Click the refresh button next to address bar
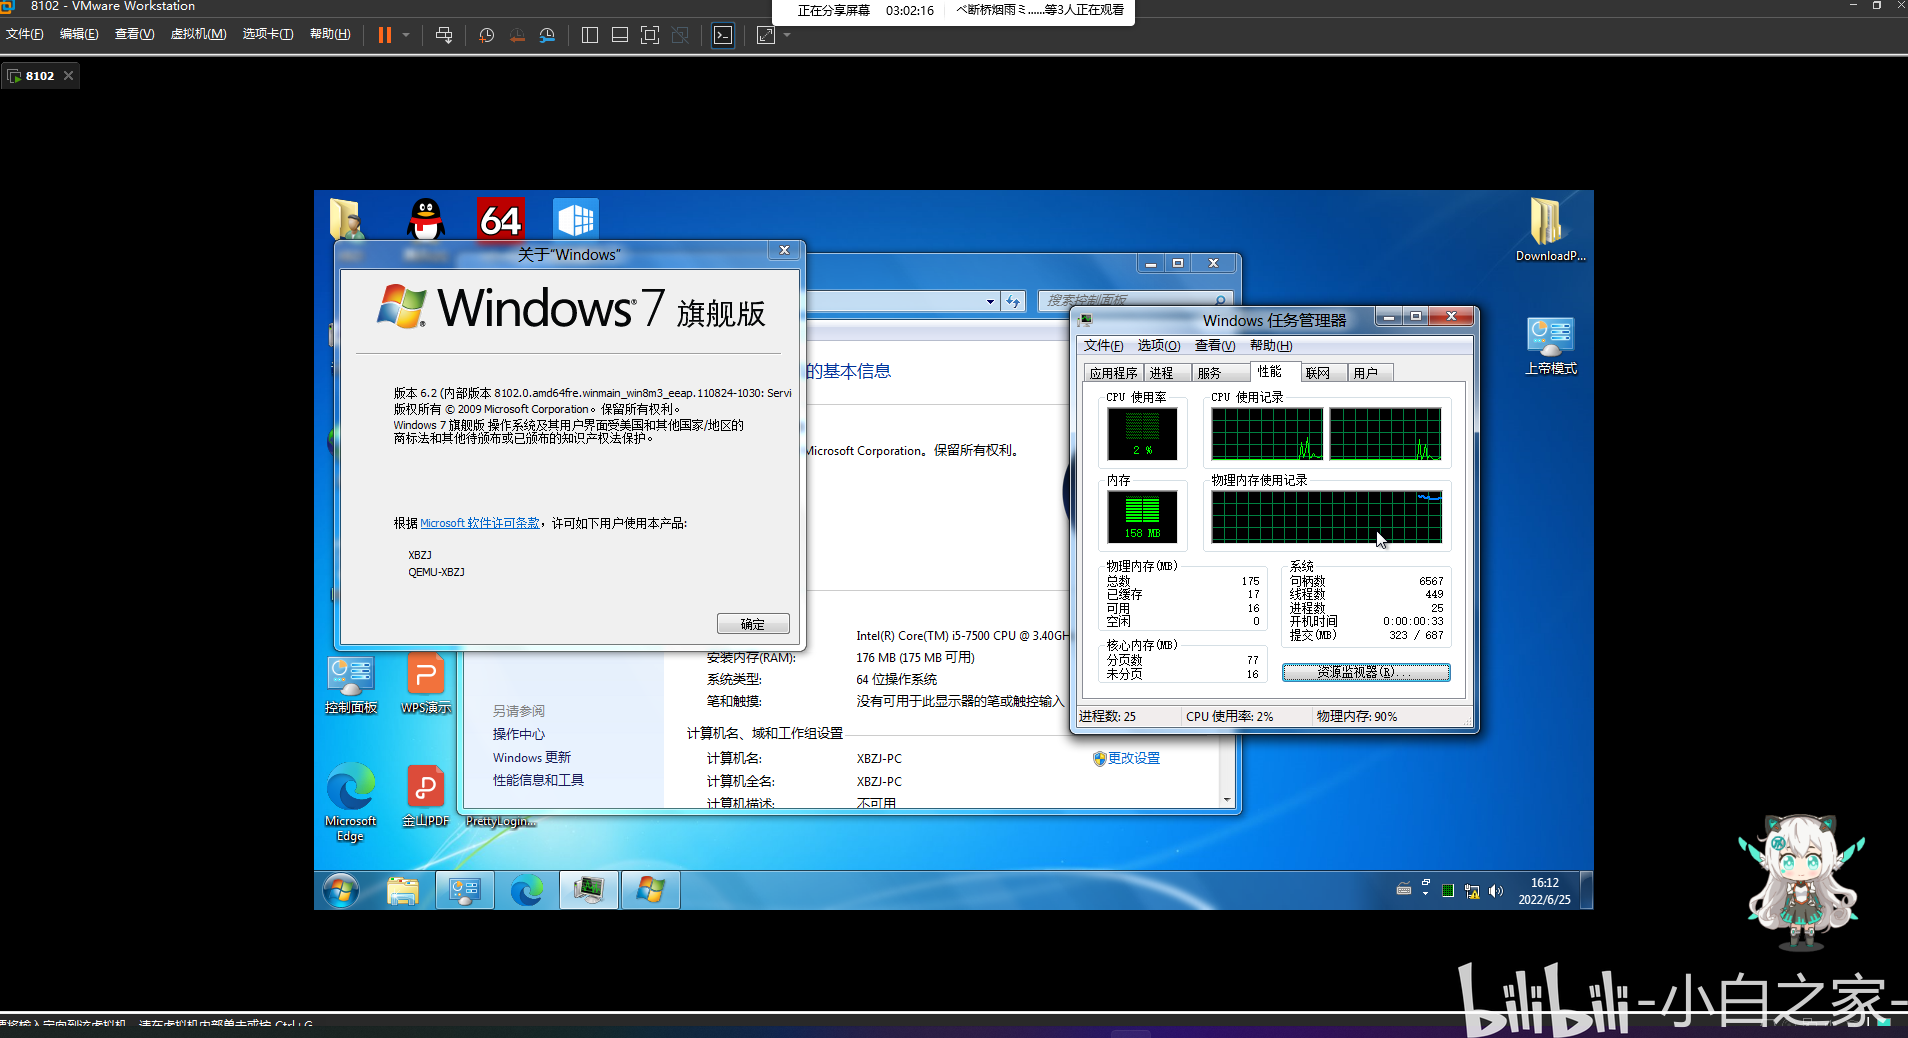The width and height of the screenshot is (1908, 1038). [1014, 301]
